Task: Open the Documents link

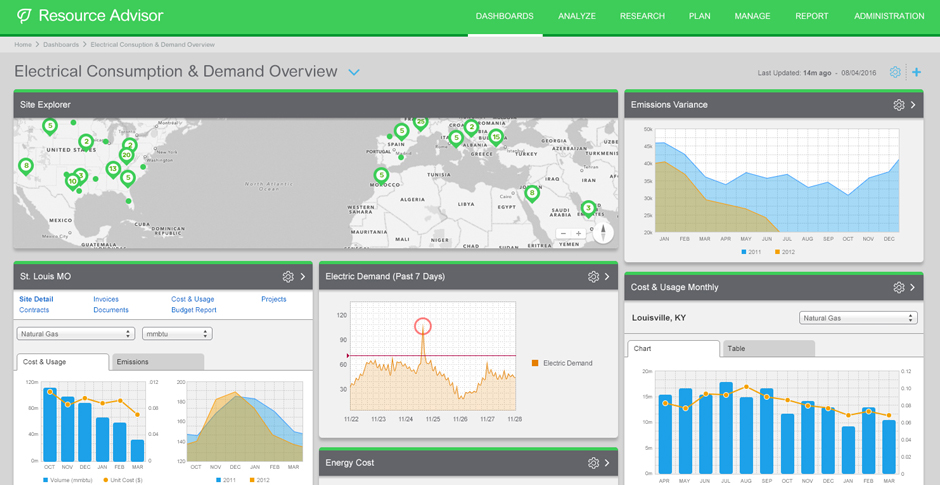Action: pyautogui.click(x=111, y=310)
